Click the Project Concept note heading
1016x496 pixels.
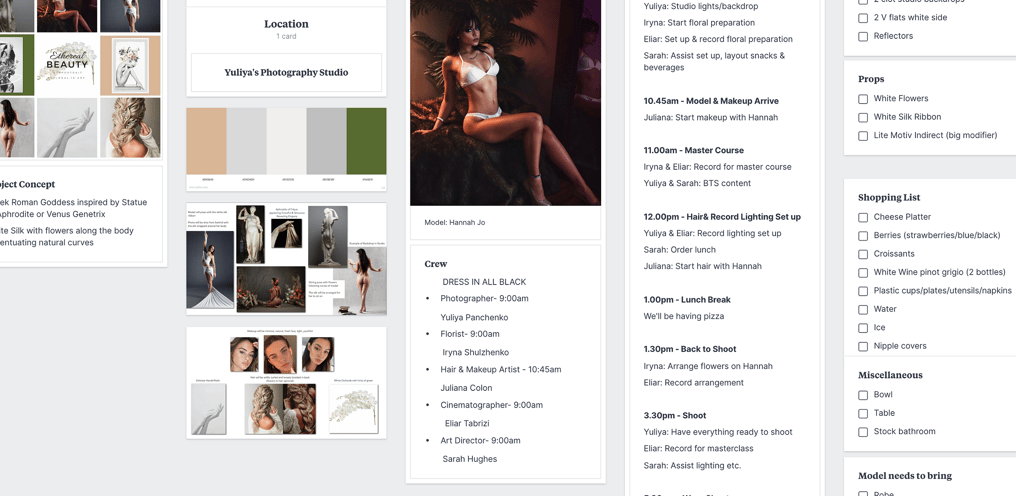(27, 185)
